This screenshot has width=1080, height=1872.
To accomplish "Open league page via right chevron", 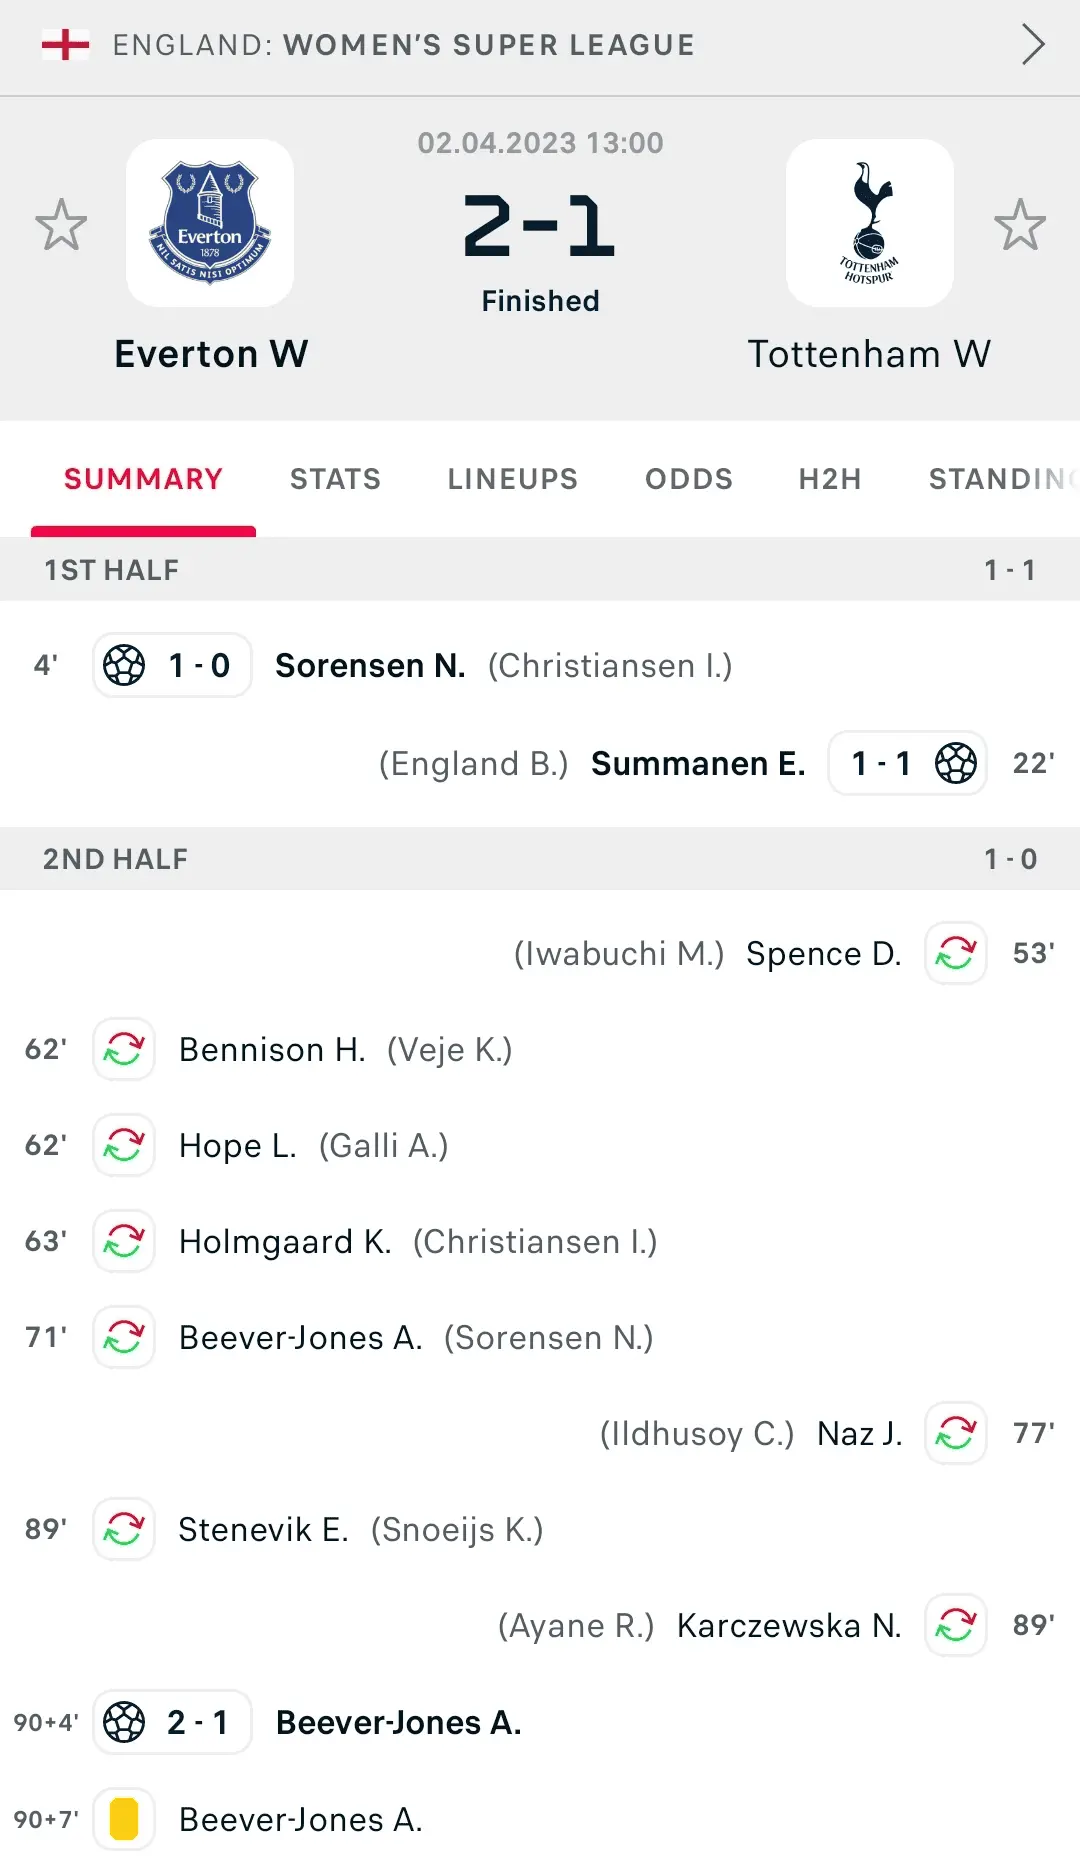I will (1033, 45).
